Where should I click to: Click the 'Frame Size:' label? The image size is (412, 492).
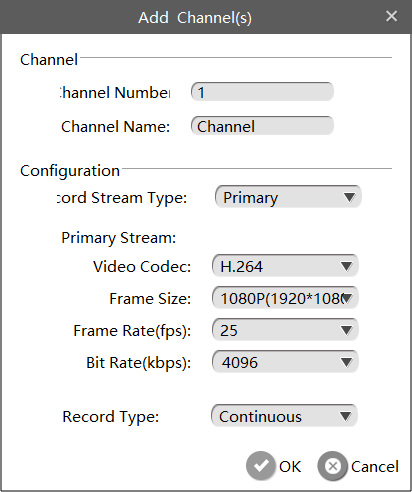tap(150, 299)
